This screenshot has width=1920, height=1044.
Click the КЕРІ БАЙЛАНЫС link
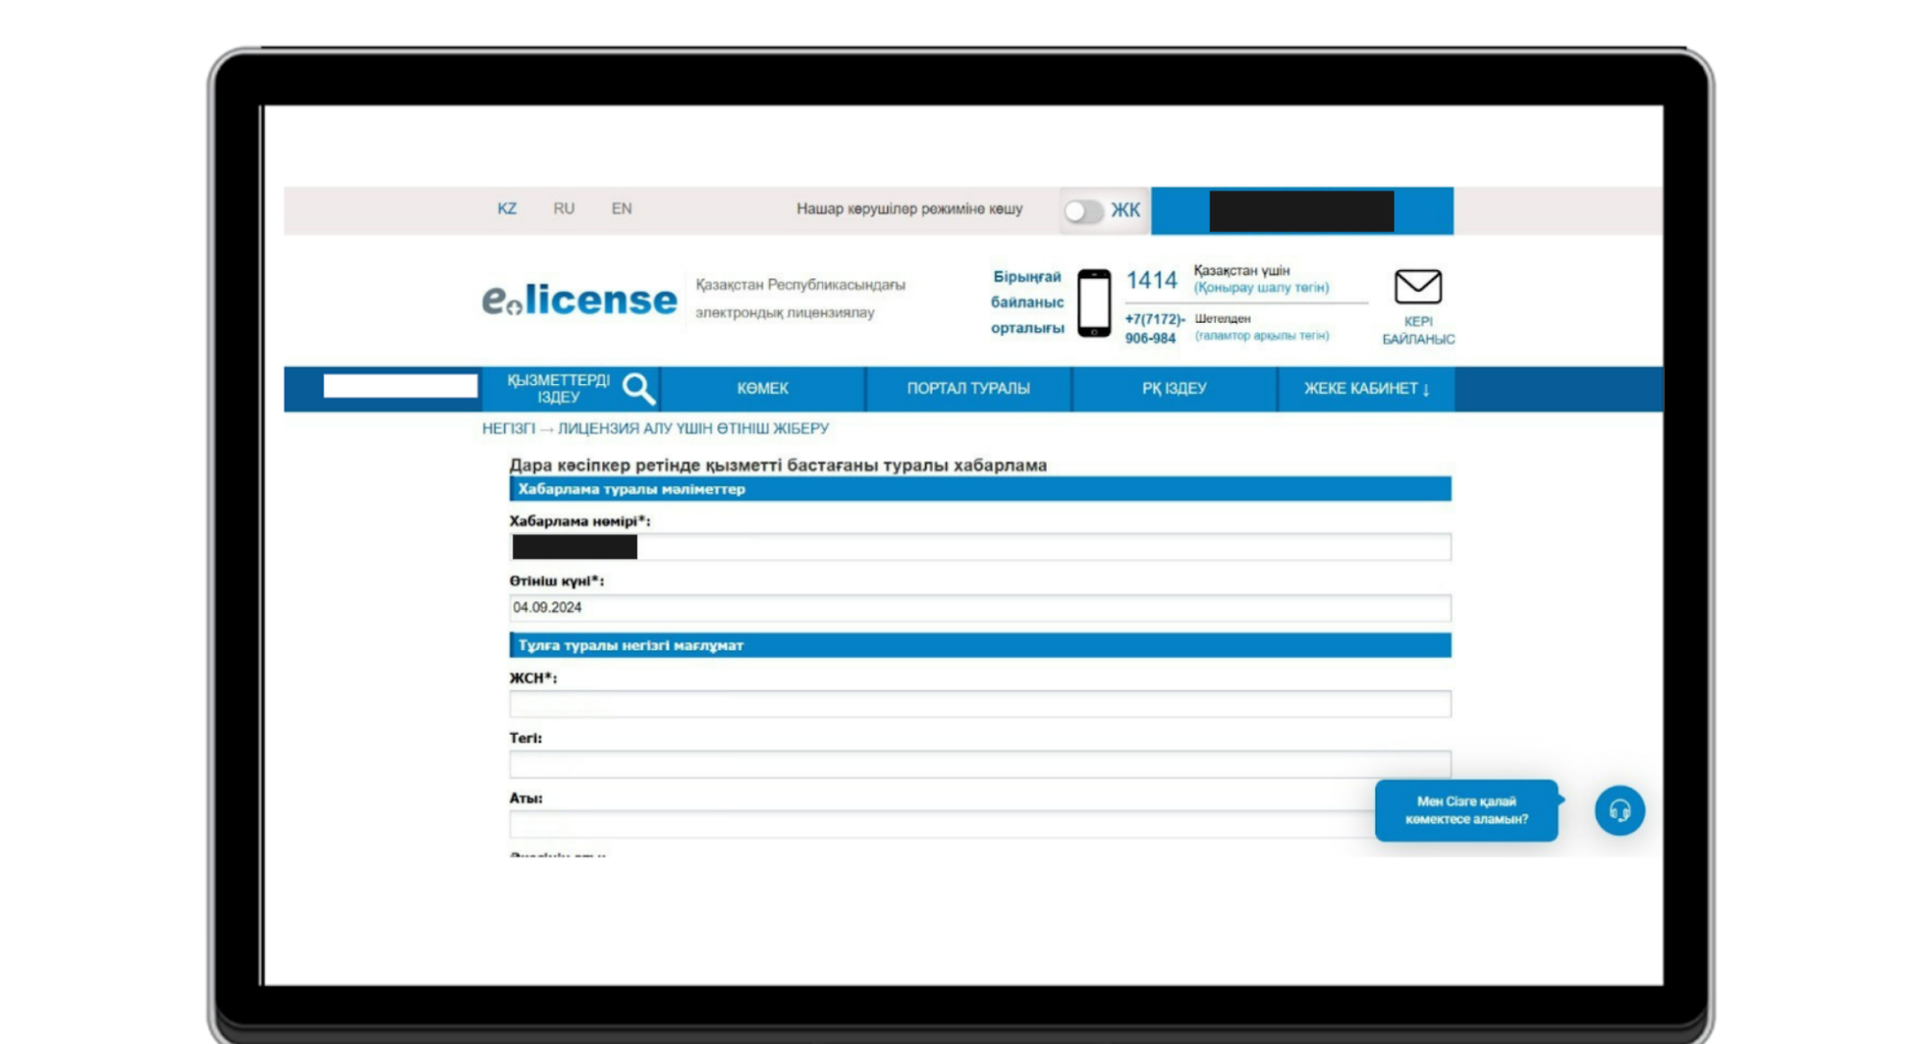click(x=1418, y=330)
